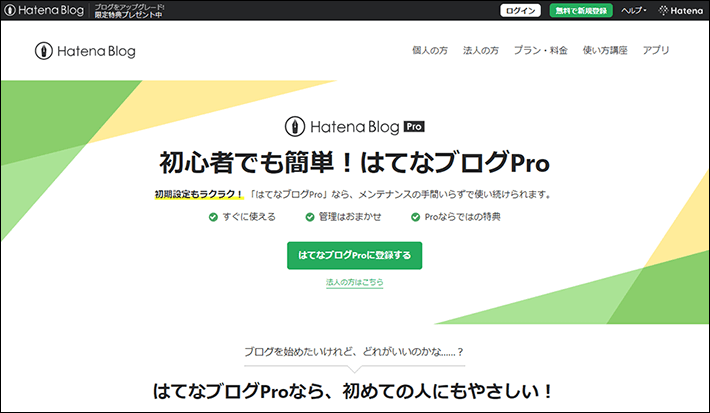Viewport: 710px width, 413px height.
Task: Click highlighted text 初期設定もラクラク！
Action: coord(199,194)
